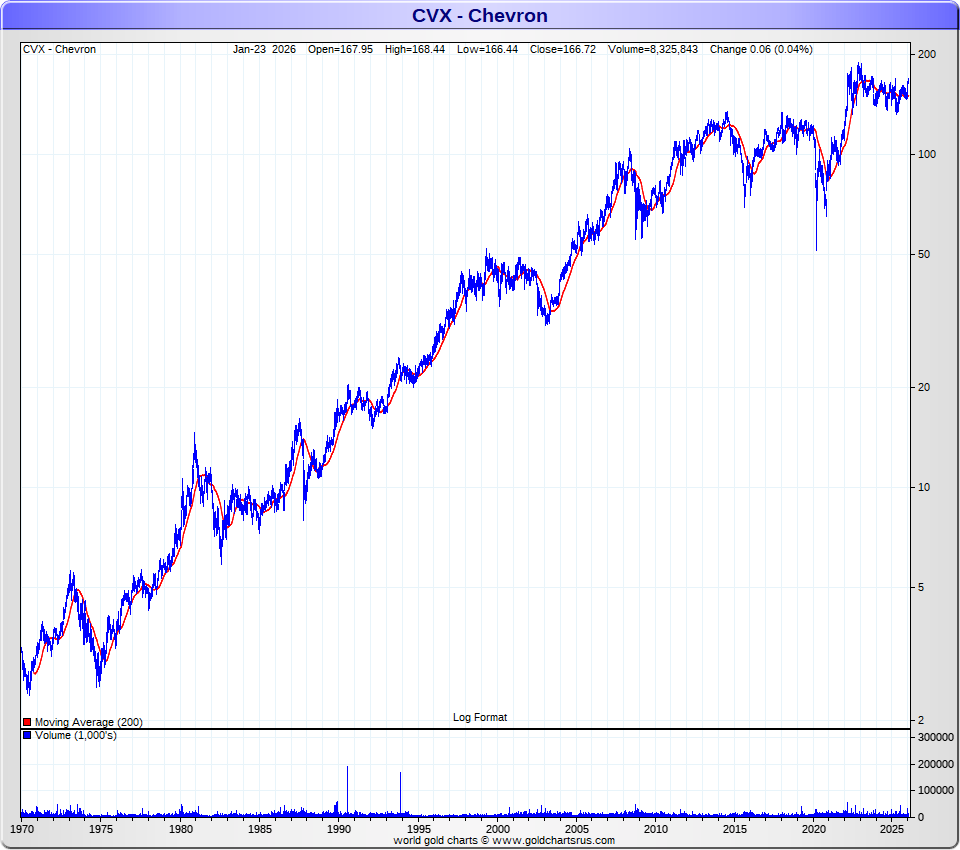Click the 2025 year axis label

tap(893, 829)
